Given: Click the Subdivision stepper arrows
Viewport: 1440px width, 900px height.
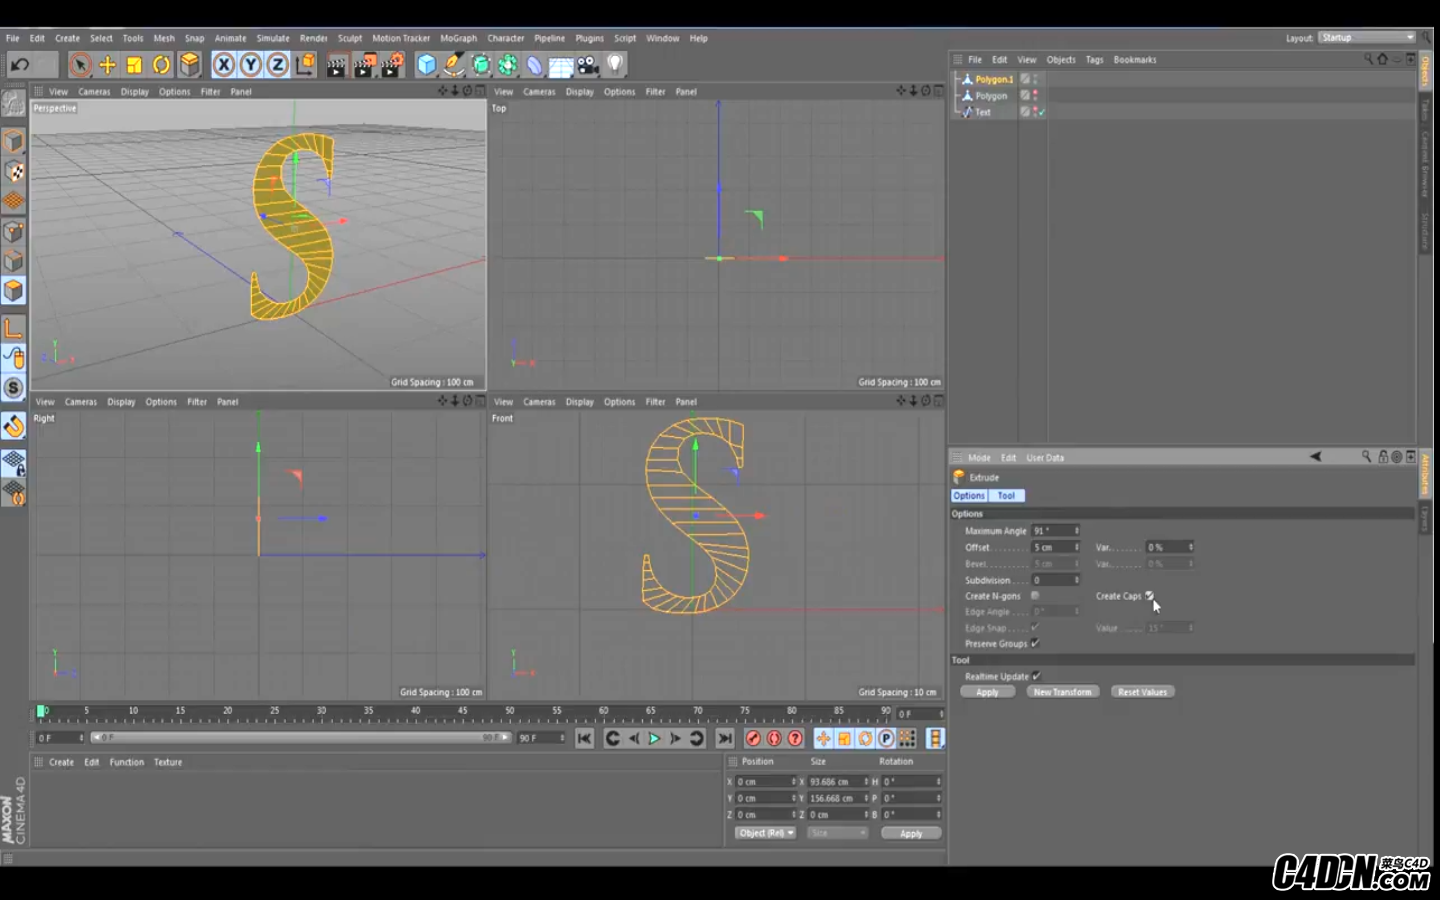Looking at the screenshot, I should tap(1077, 580).
